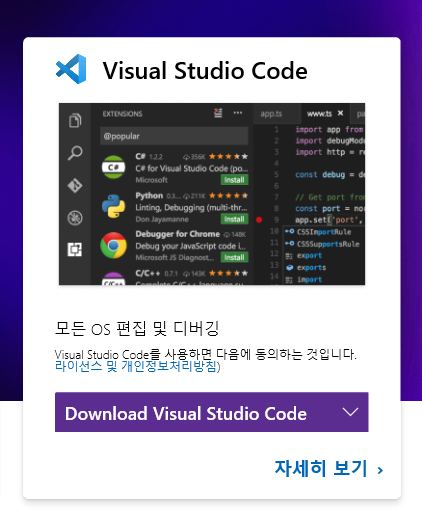Screen dimensions: 422x529
Task: Open the three-dot more actions menu
Action: [238, 113]
